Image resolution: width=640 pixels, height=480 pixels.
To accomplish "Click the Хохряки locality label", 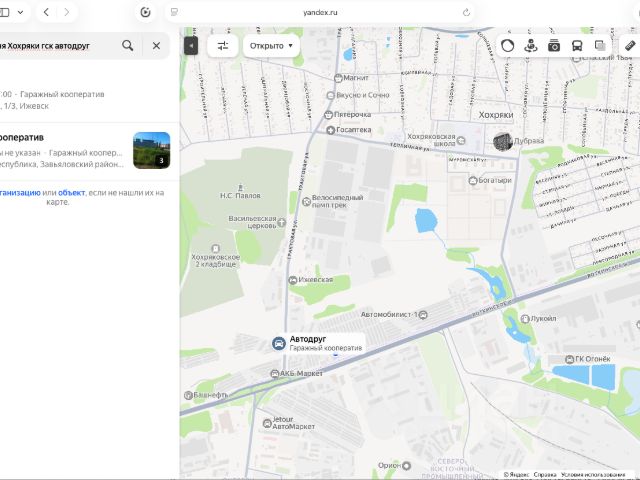I will (496, 115).
